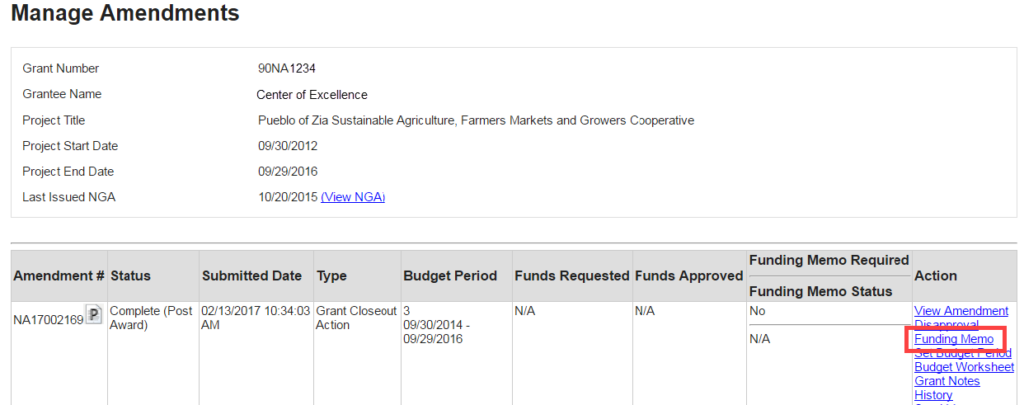Click the Funds Approved column header
This screenshot has height=405, width=1024.
tap(688, 276)
